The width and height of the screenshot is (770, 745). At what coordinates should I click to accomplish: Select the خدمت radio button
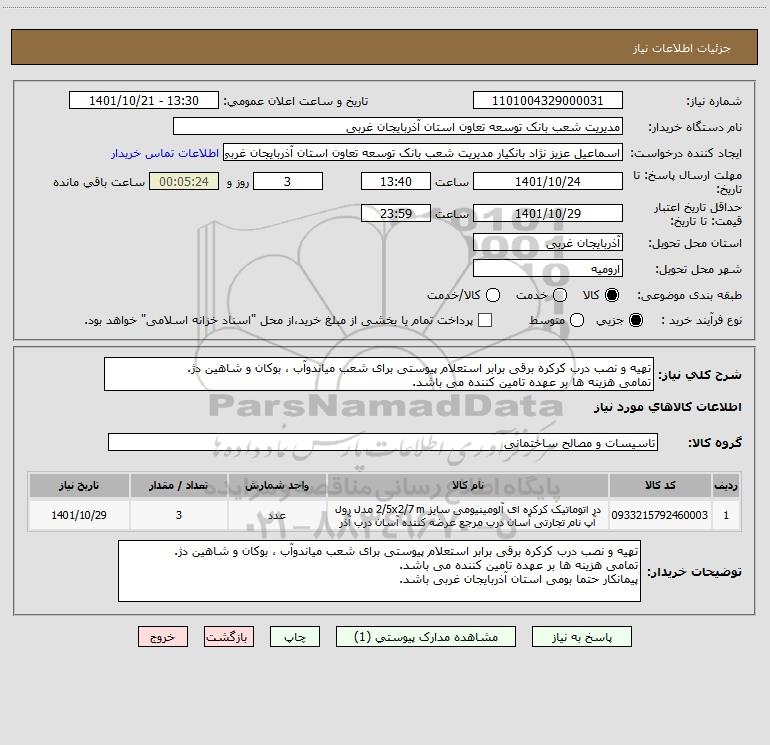(x=560, y=295)
